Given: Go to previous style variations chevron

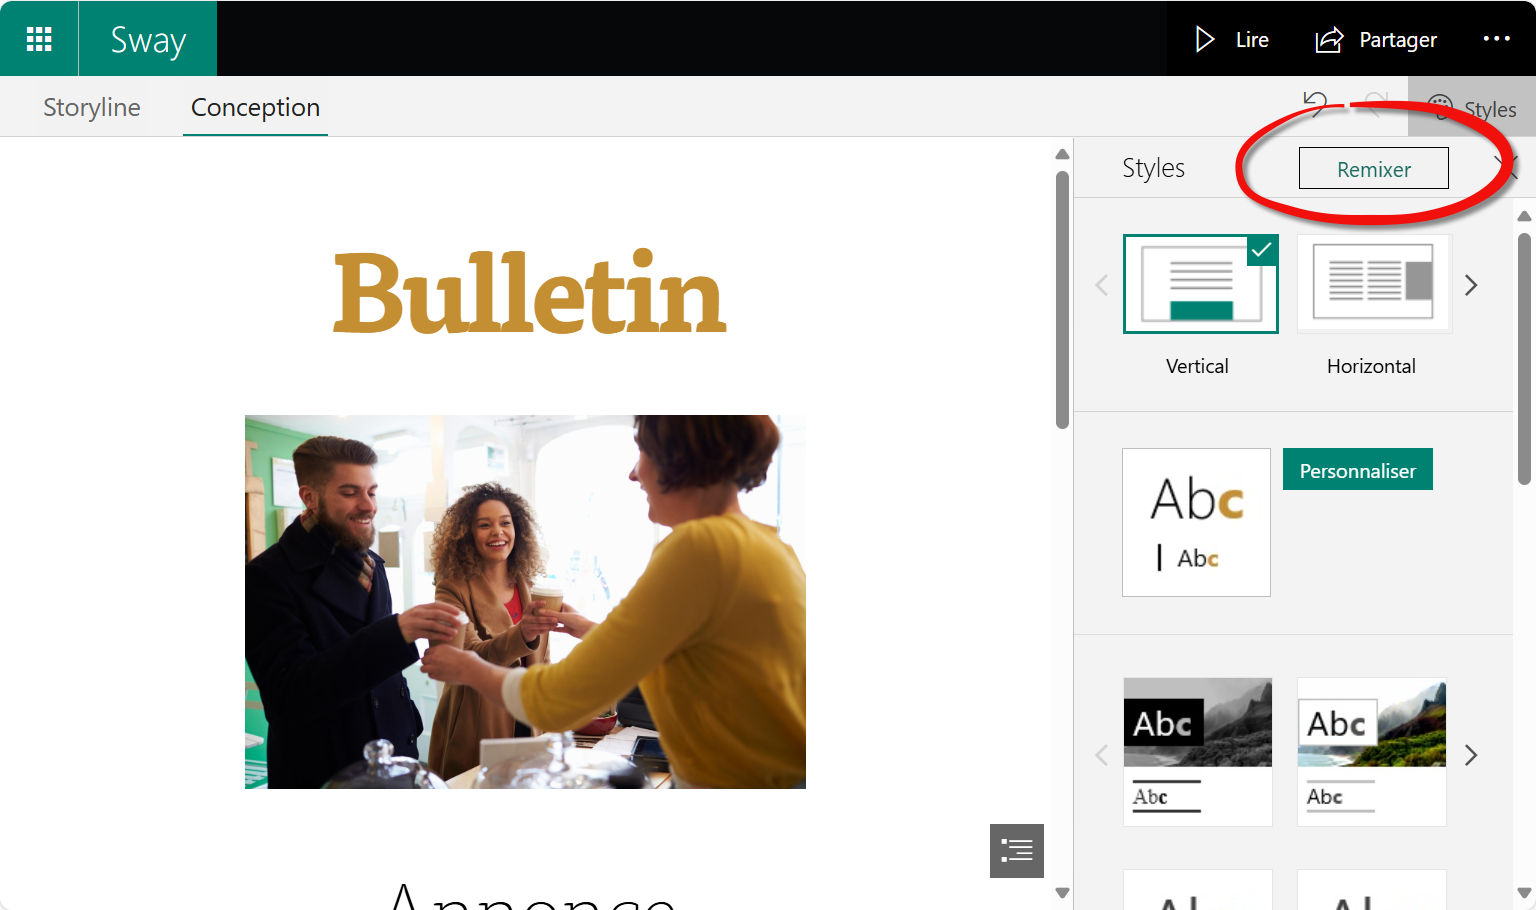Looking at the screenshot, I should (1101, 755).
